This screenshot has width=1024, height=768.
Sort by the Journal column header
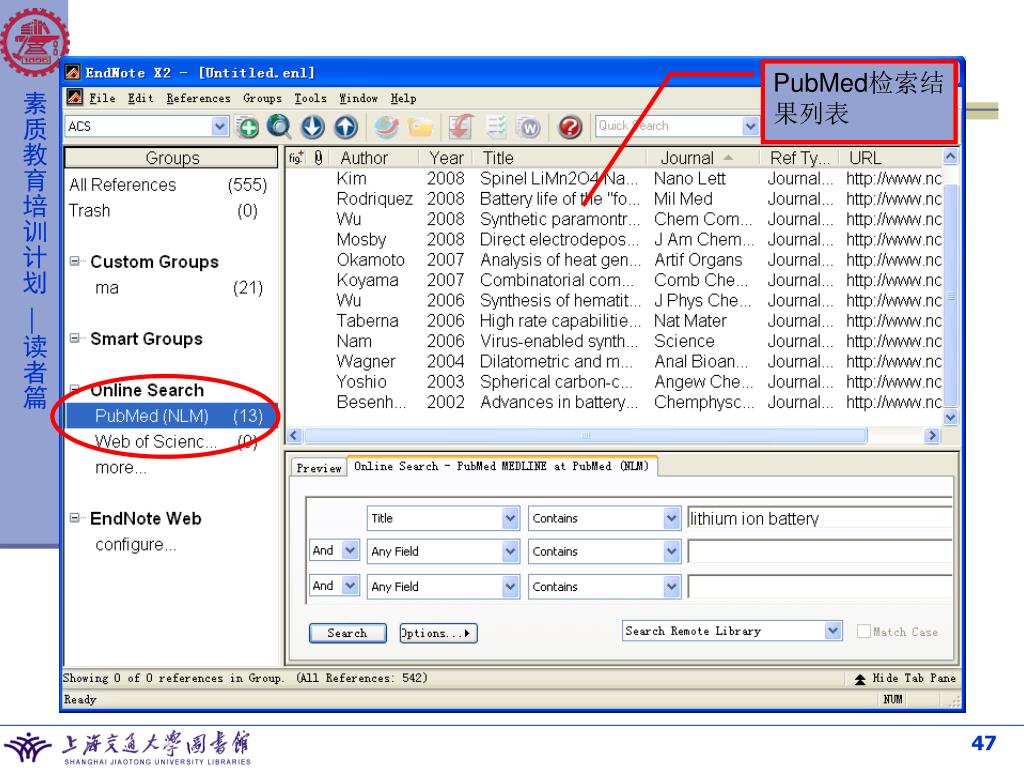pos(696,157)
